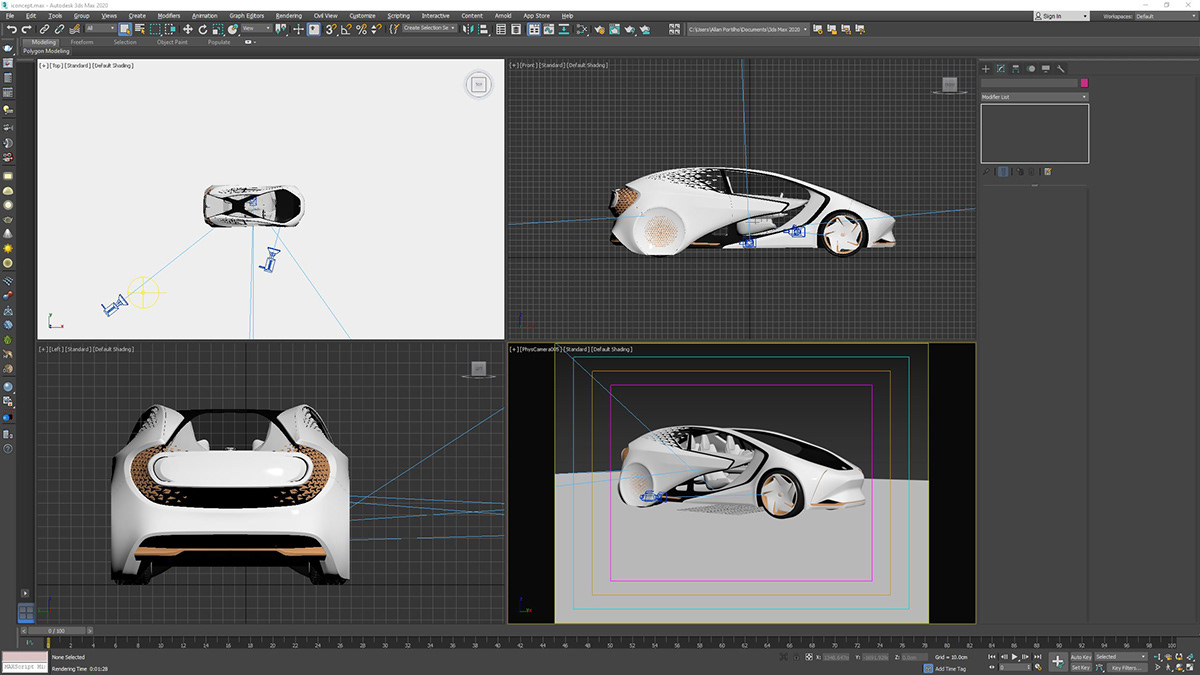
Task: Click the Undo icon in the toolbar
Action: coord(12,30)
